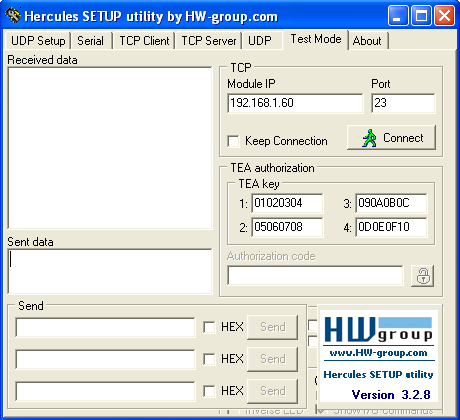Focus TEA key field 3
This screenshot has width=460, height=420.
pyautogui.click(x=391, y=203)
